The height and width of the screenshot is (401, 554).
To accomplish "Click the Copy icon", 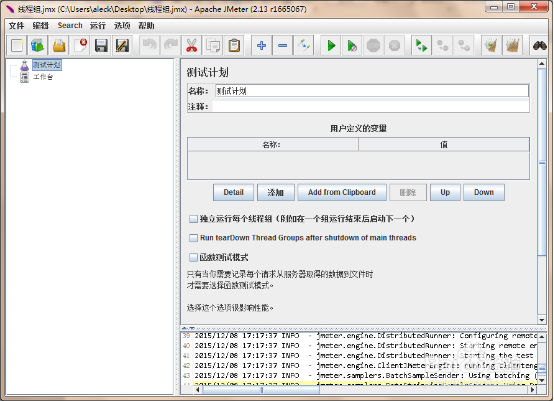I will 213,45.
